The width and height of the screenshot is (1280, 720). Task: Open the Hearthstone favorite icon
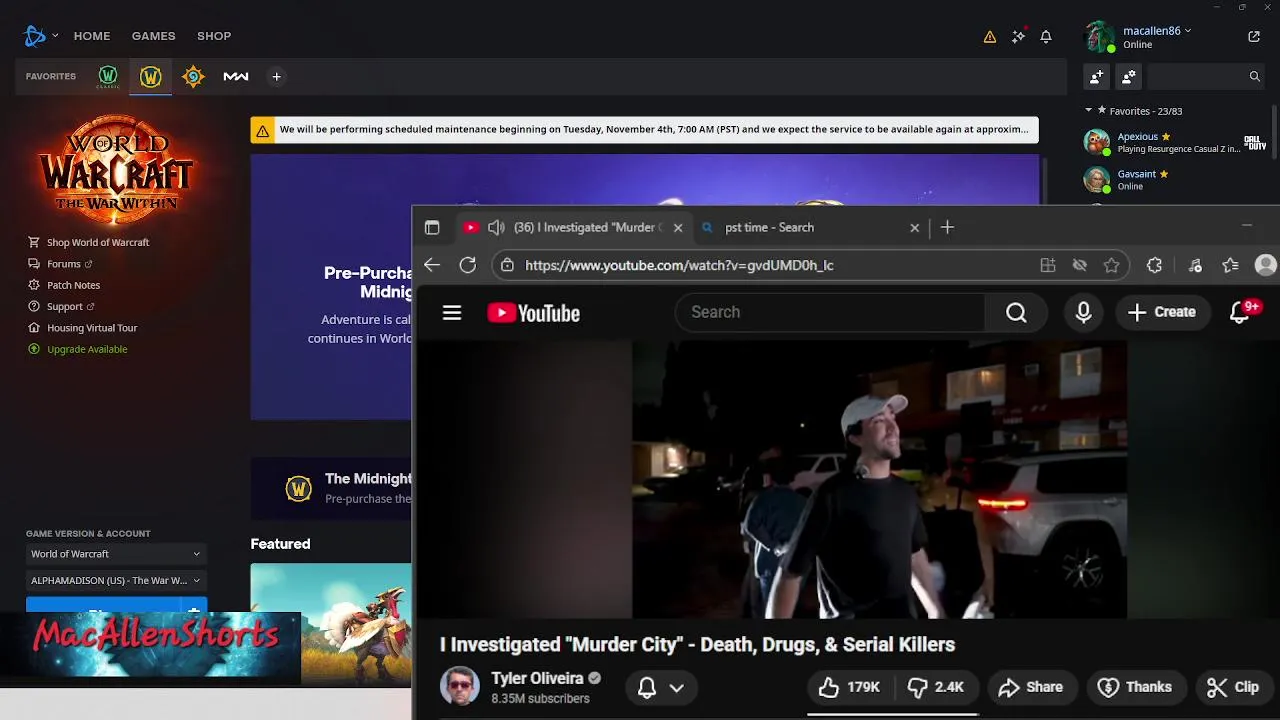[x=193, y=76]
